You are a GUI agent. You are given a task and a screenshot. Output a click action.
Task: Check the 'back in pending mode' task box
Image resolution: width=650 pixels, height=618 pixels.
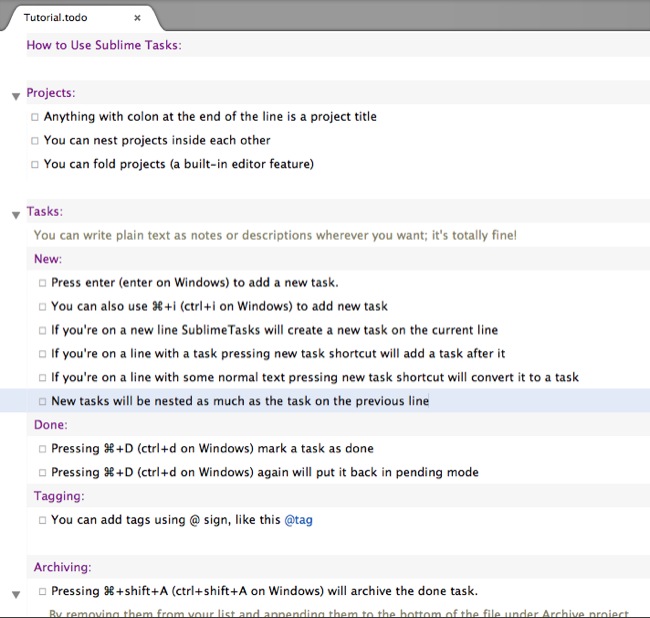click(x=42, y=473)
